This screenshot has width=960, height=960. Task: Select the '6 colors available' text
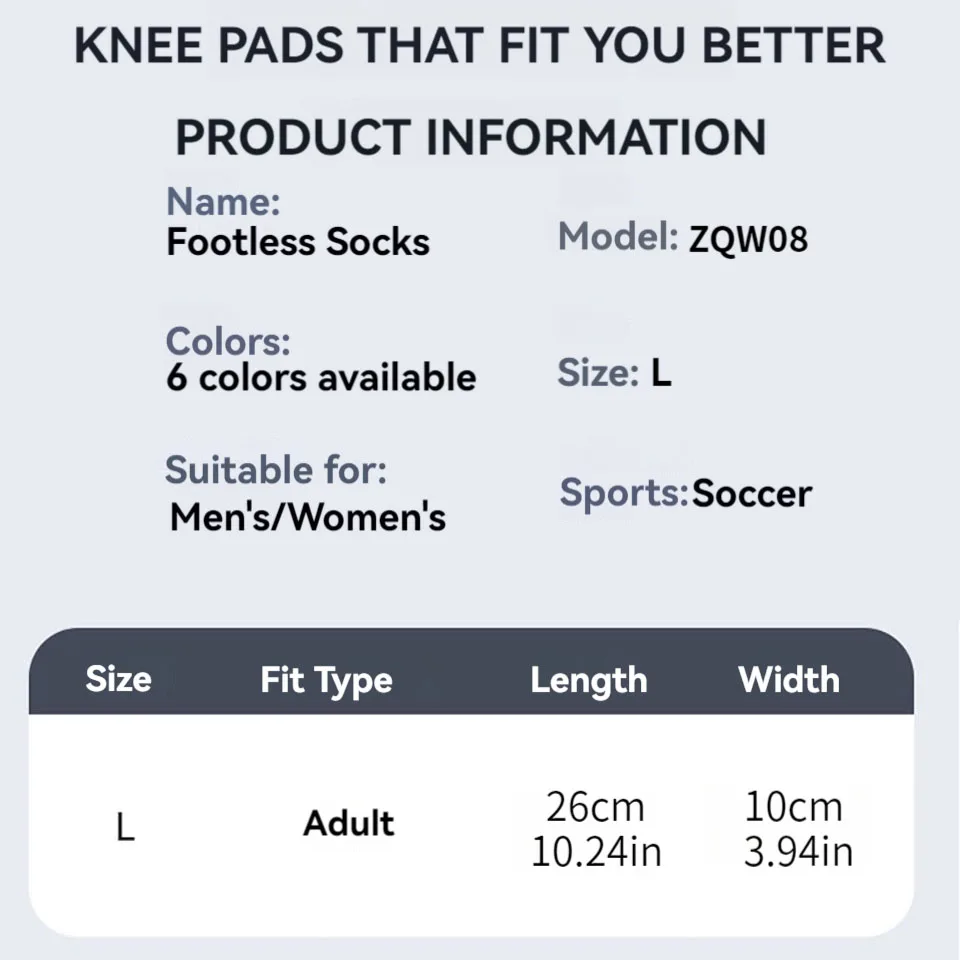tap(321, 378)
